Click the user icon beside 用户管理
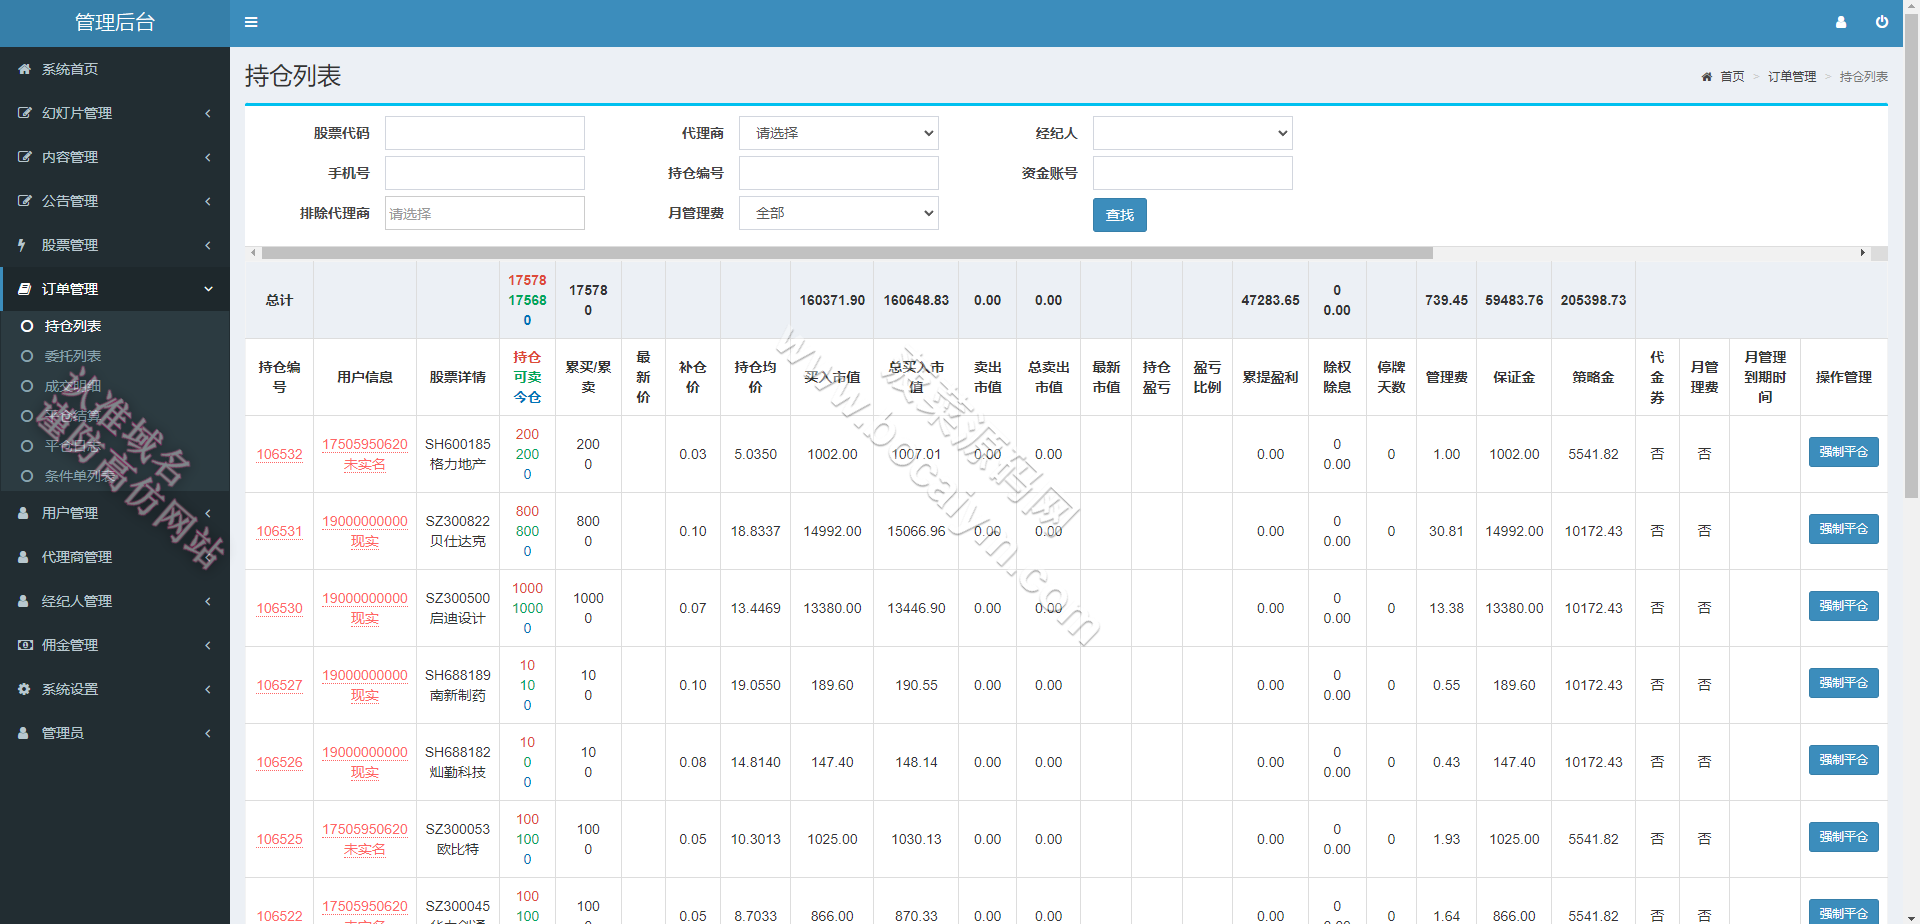 (23, 513)
